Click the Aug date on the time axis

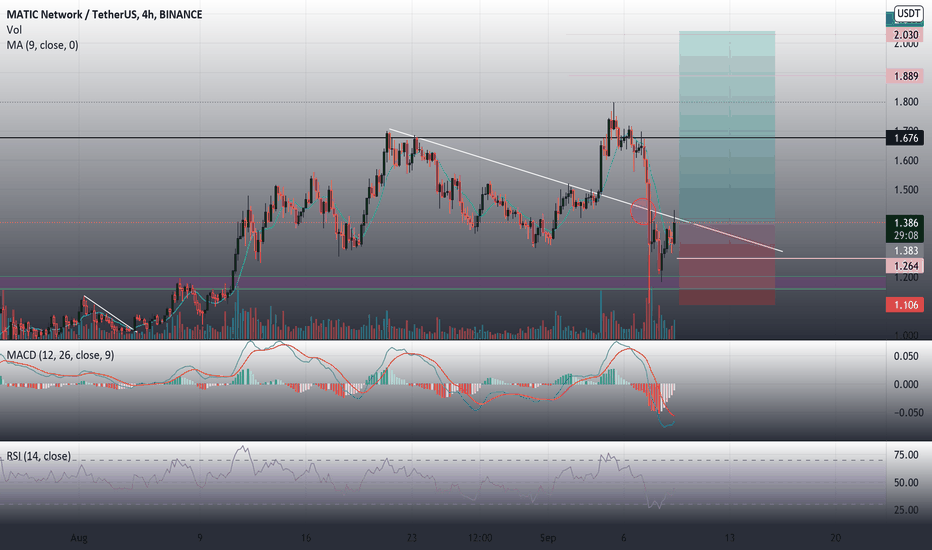click(79, 538)
